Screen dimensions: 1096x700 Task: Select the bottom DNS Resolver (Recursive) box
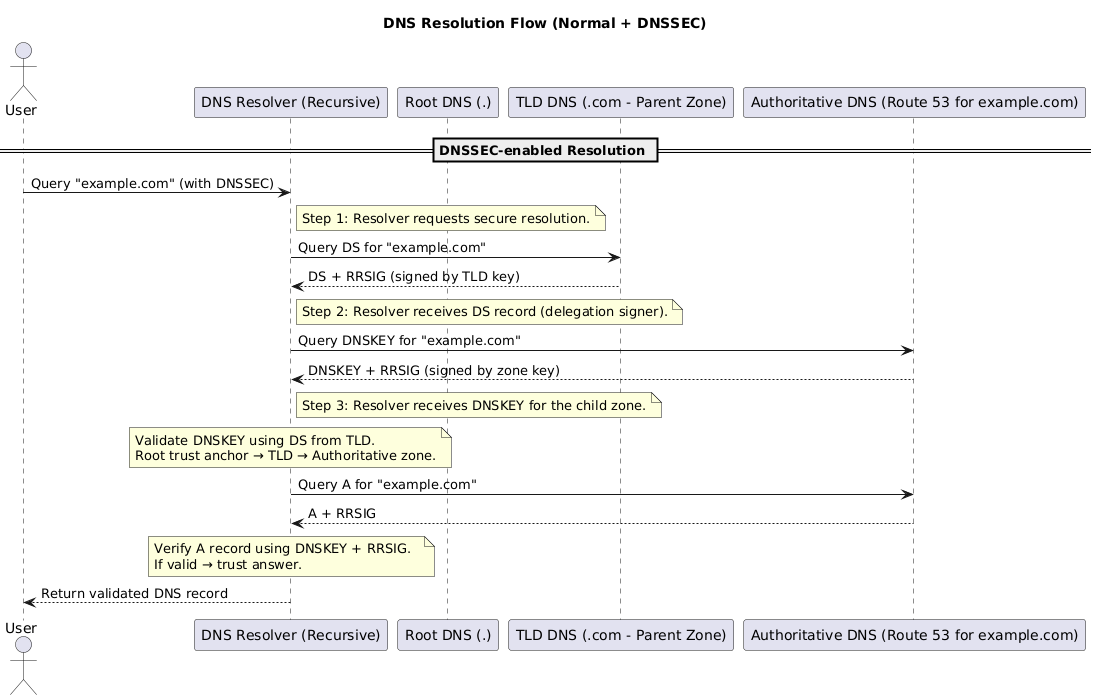click(x=290, y=636)
